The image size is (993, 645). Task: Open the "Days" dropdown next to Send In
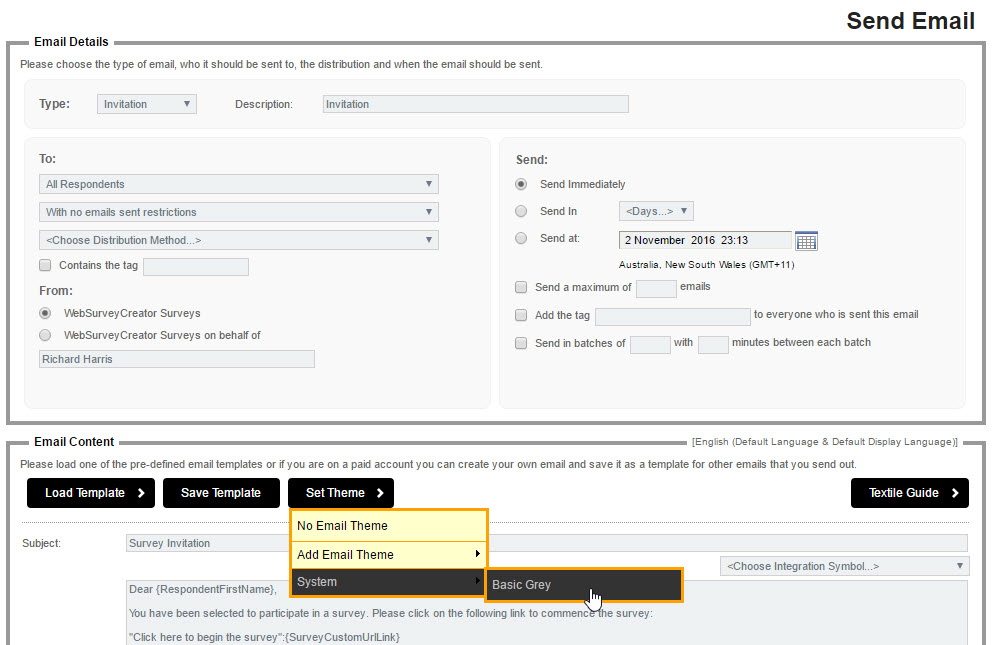tap(656, 210)
